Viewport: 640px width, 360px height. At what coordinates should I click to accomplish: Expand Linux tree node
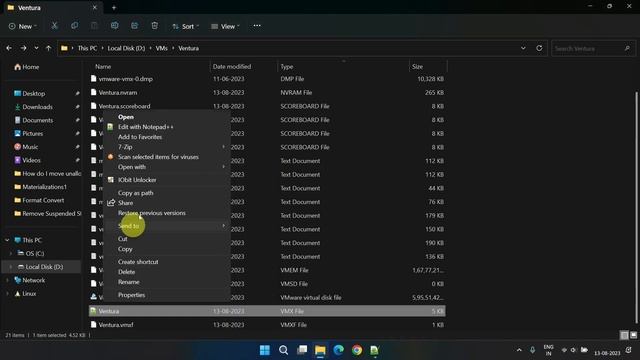tap(7, 293)
